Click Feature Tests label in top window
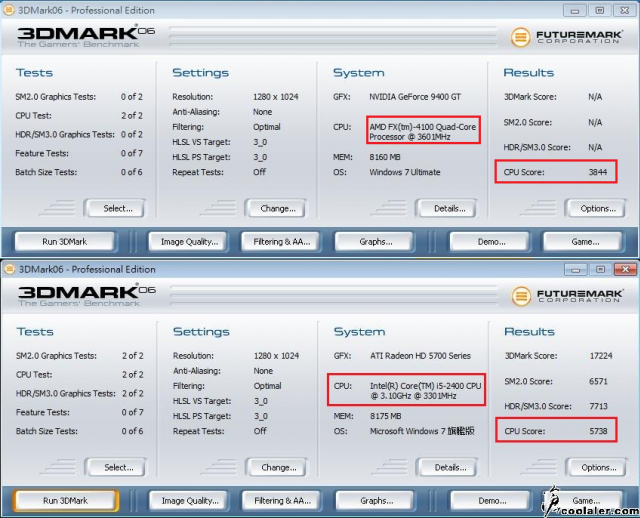The image size is (640, 518). [42, 153]
